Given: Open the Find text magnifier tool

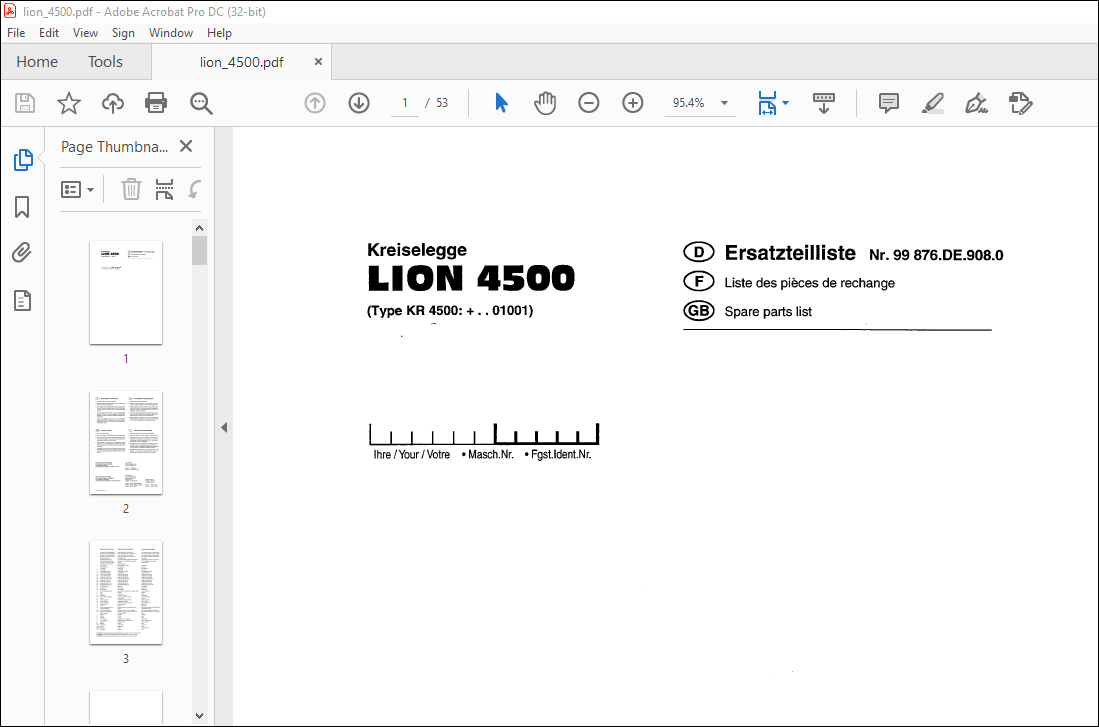Looking at the screenshot, I should click(x=201, y=103).
